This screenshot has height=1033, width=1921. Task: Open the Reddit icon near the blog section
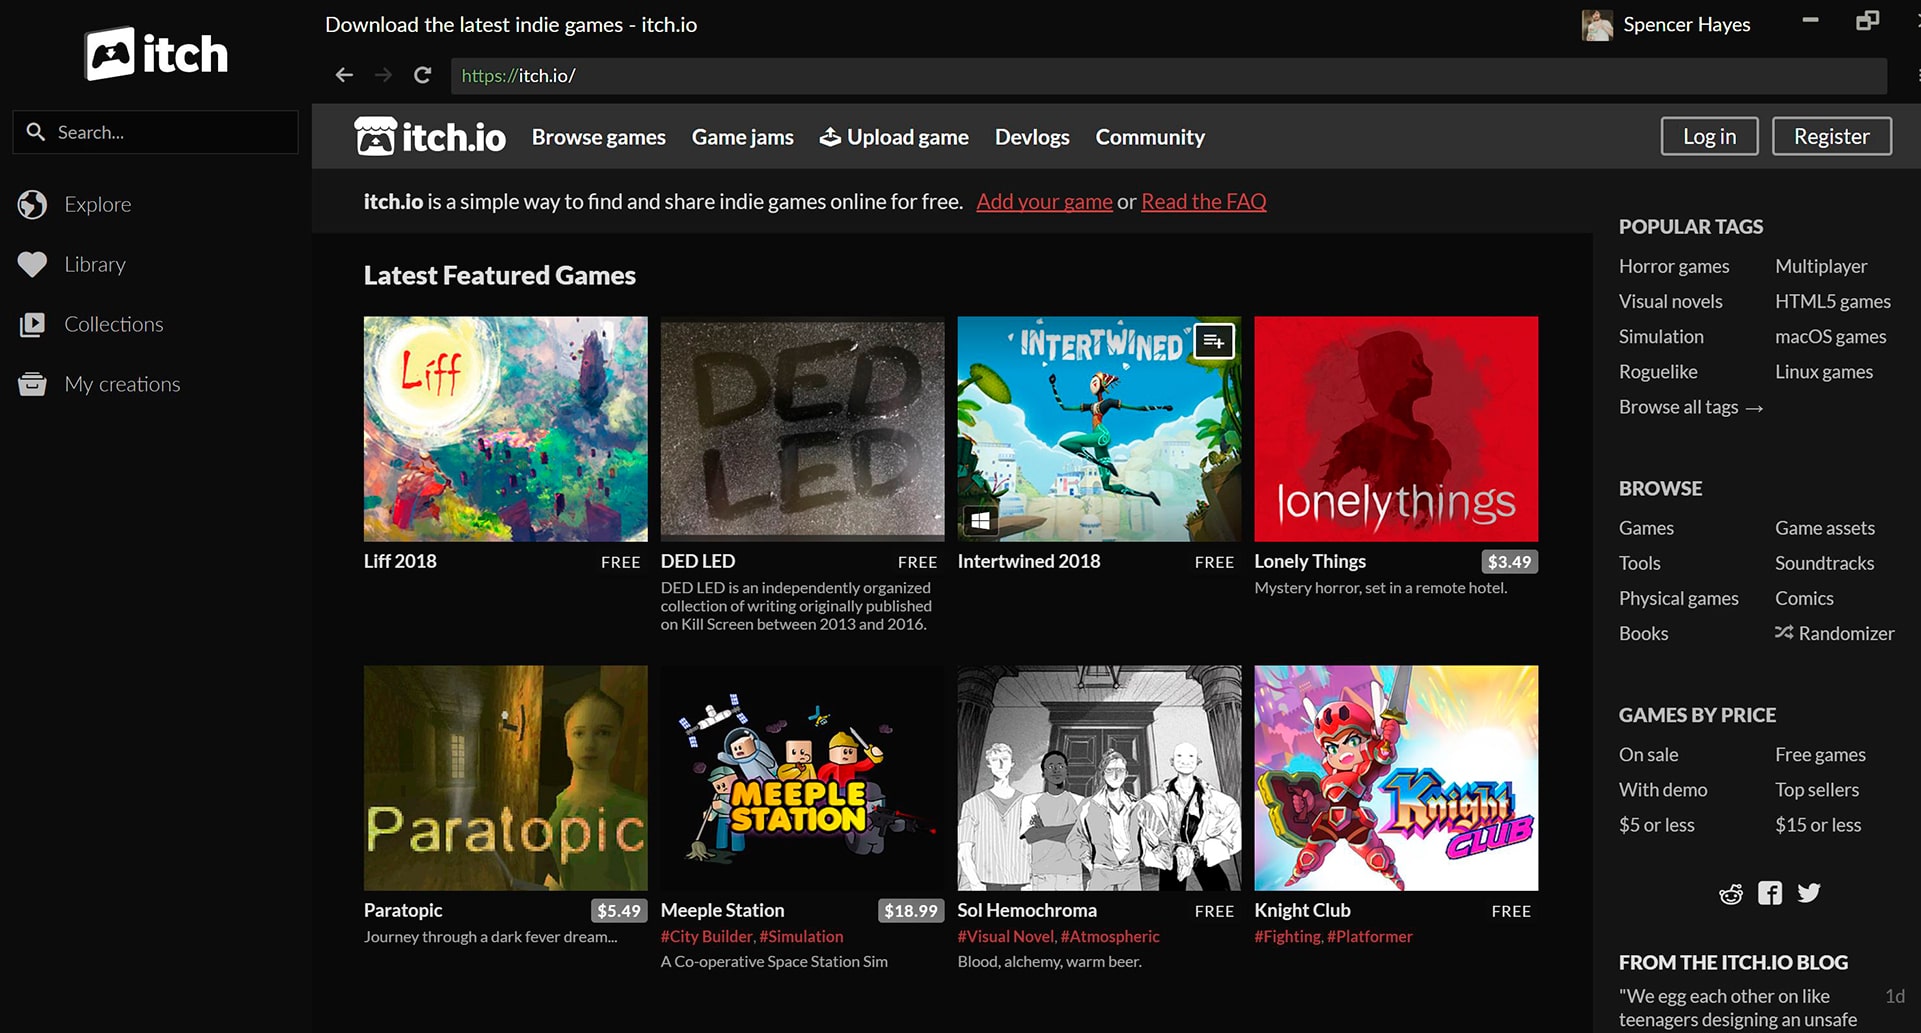pyautogui.click(x=1731, y=893)
